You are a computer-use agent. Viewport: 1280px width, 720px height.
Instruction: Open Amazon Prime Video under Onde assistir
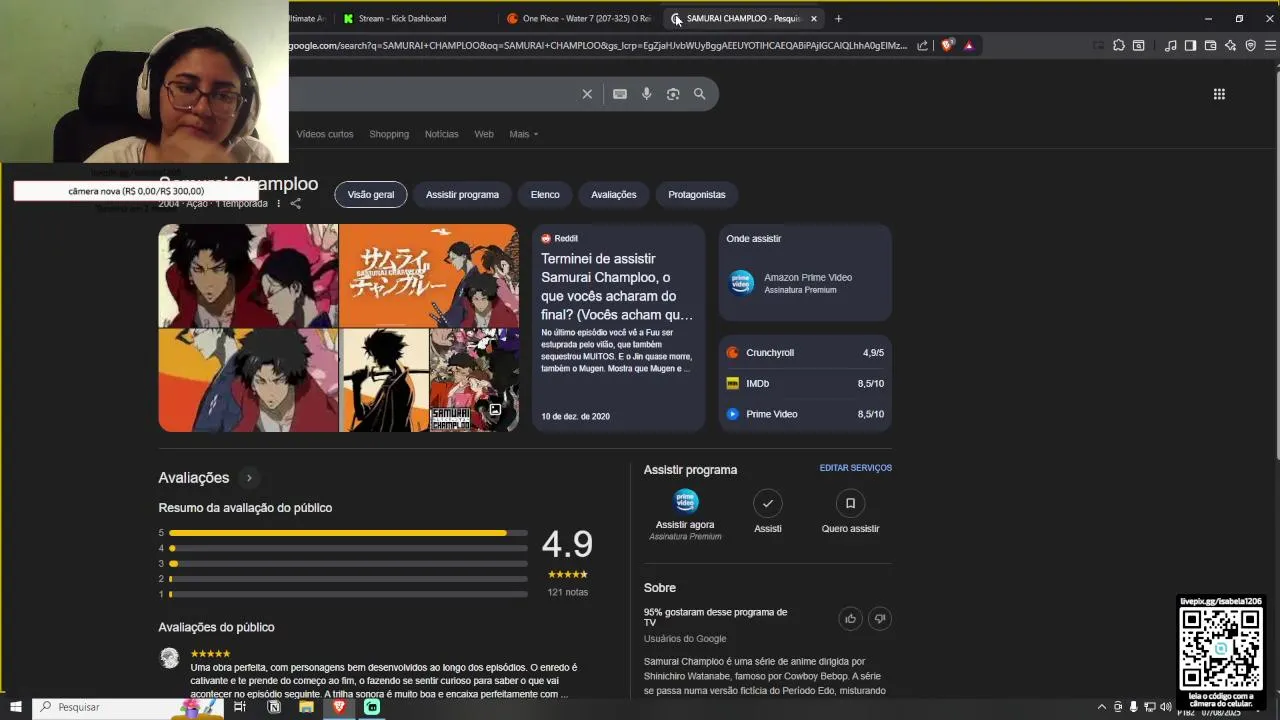pyautogui.click(x=805, y=283)
